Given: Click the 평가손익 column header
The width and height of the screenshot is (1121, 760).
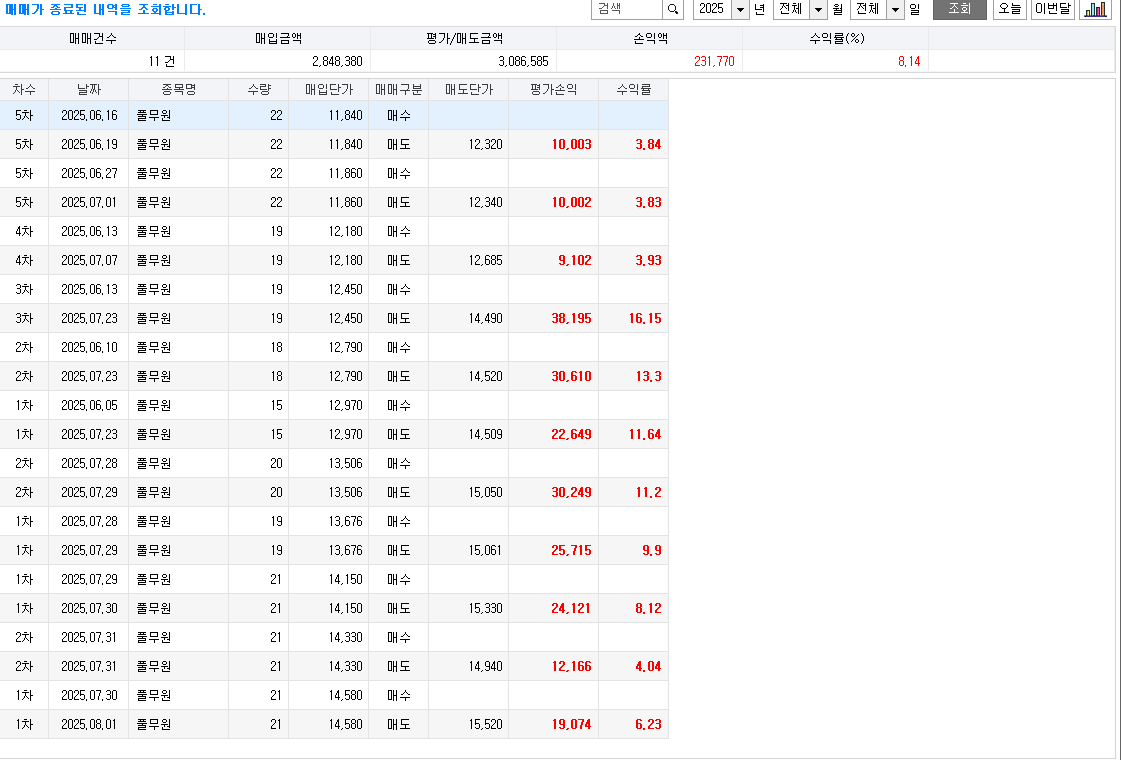Looking at the screenshot, I should (x=554, y=89).
